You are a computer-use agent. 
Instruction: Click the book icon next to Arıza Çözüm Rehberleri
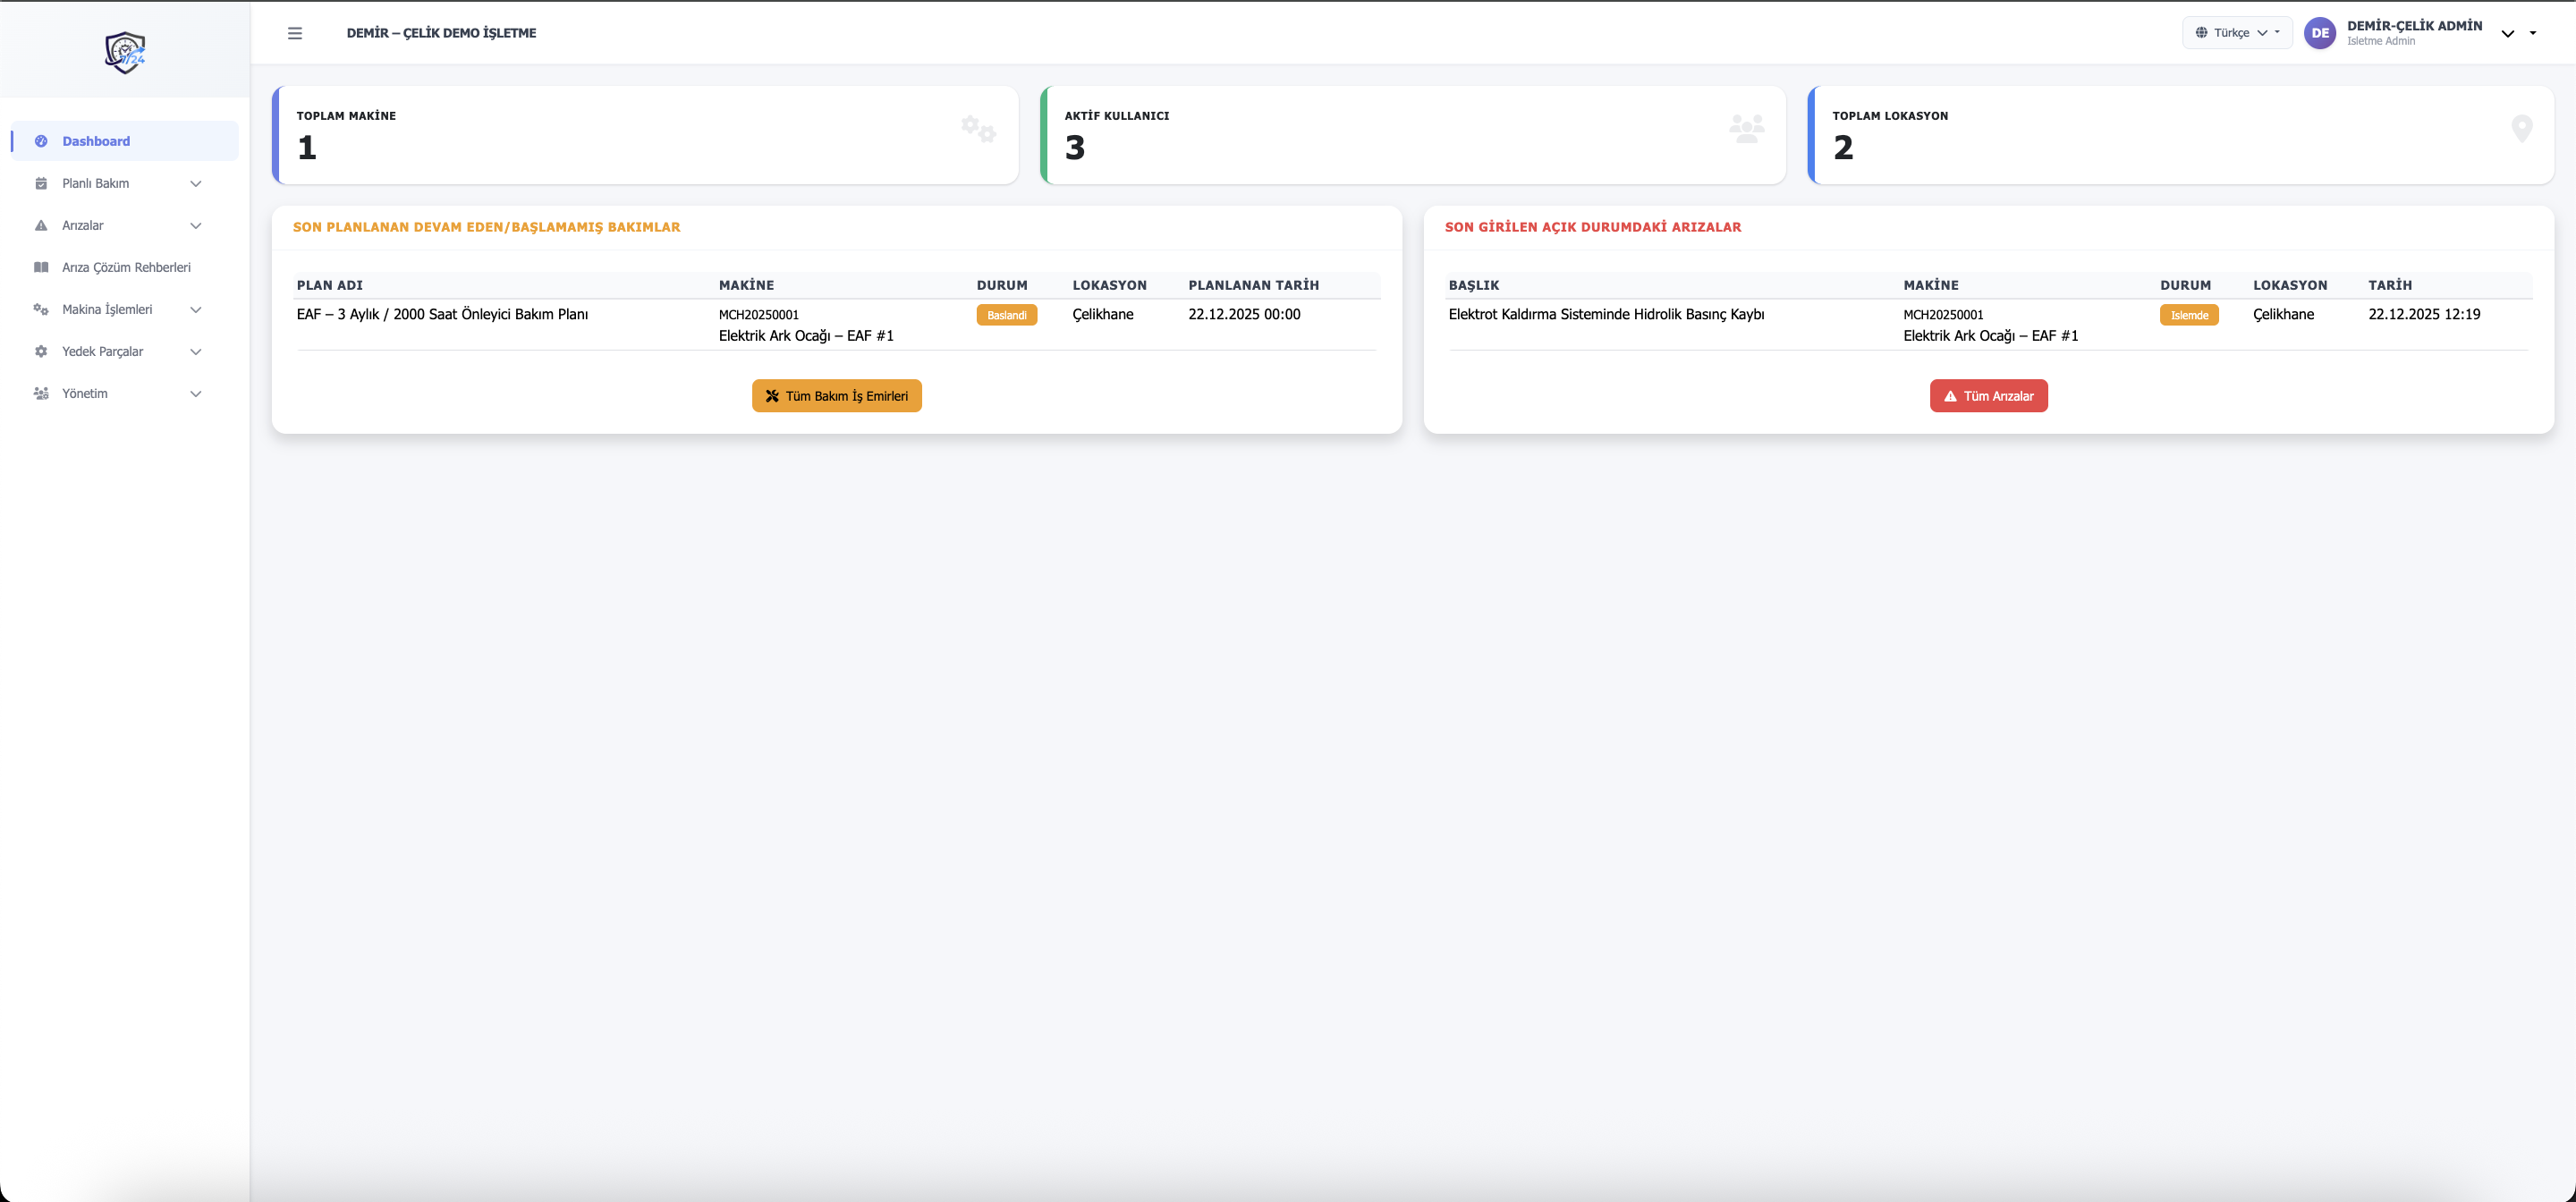point(40,267)
